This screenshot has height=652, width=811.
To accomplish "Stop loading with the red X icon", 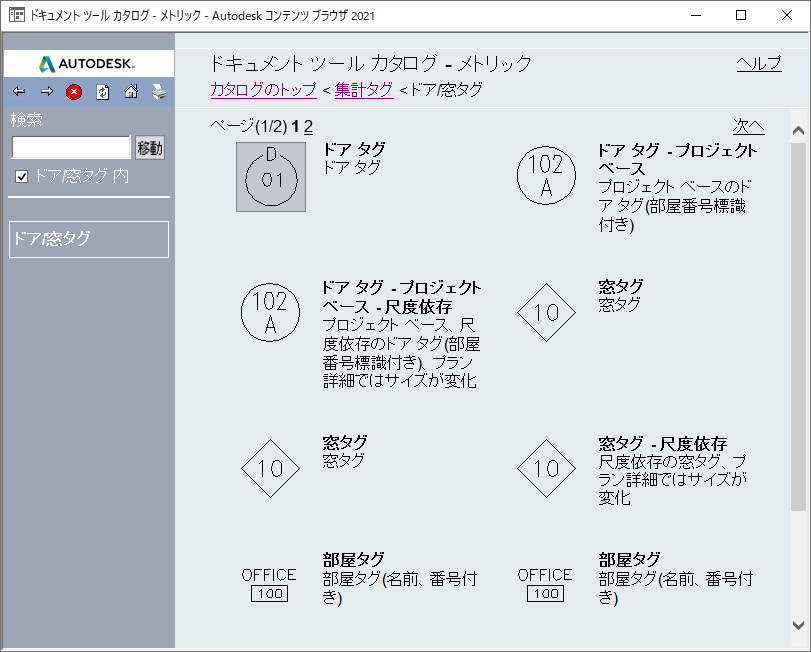I will click(x=74, y=92).
